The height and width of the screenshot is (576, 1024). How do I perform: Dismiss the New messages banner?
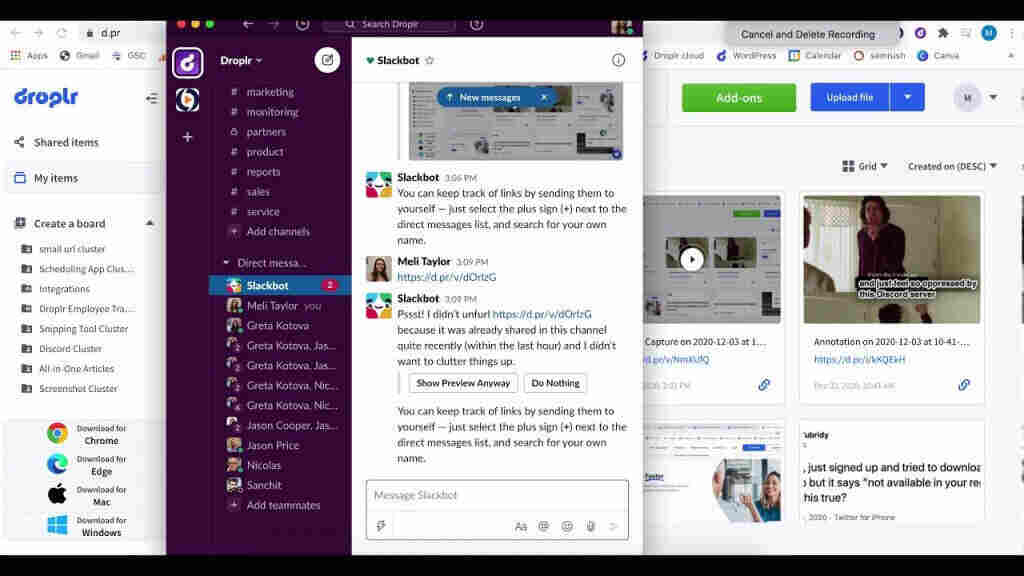(544, 97)
